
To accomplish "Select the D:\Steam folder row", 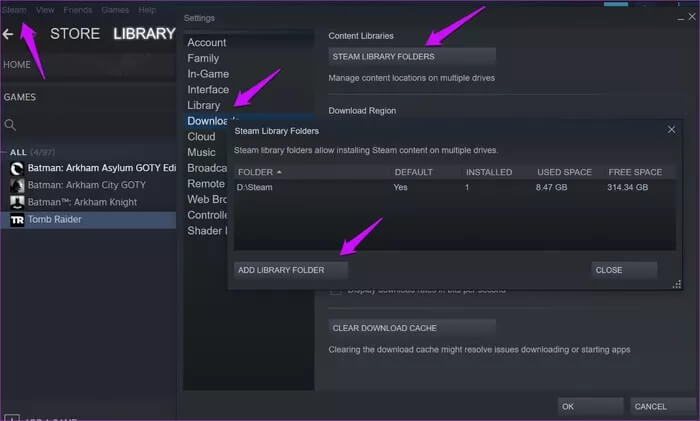I will pos(454,188).
